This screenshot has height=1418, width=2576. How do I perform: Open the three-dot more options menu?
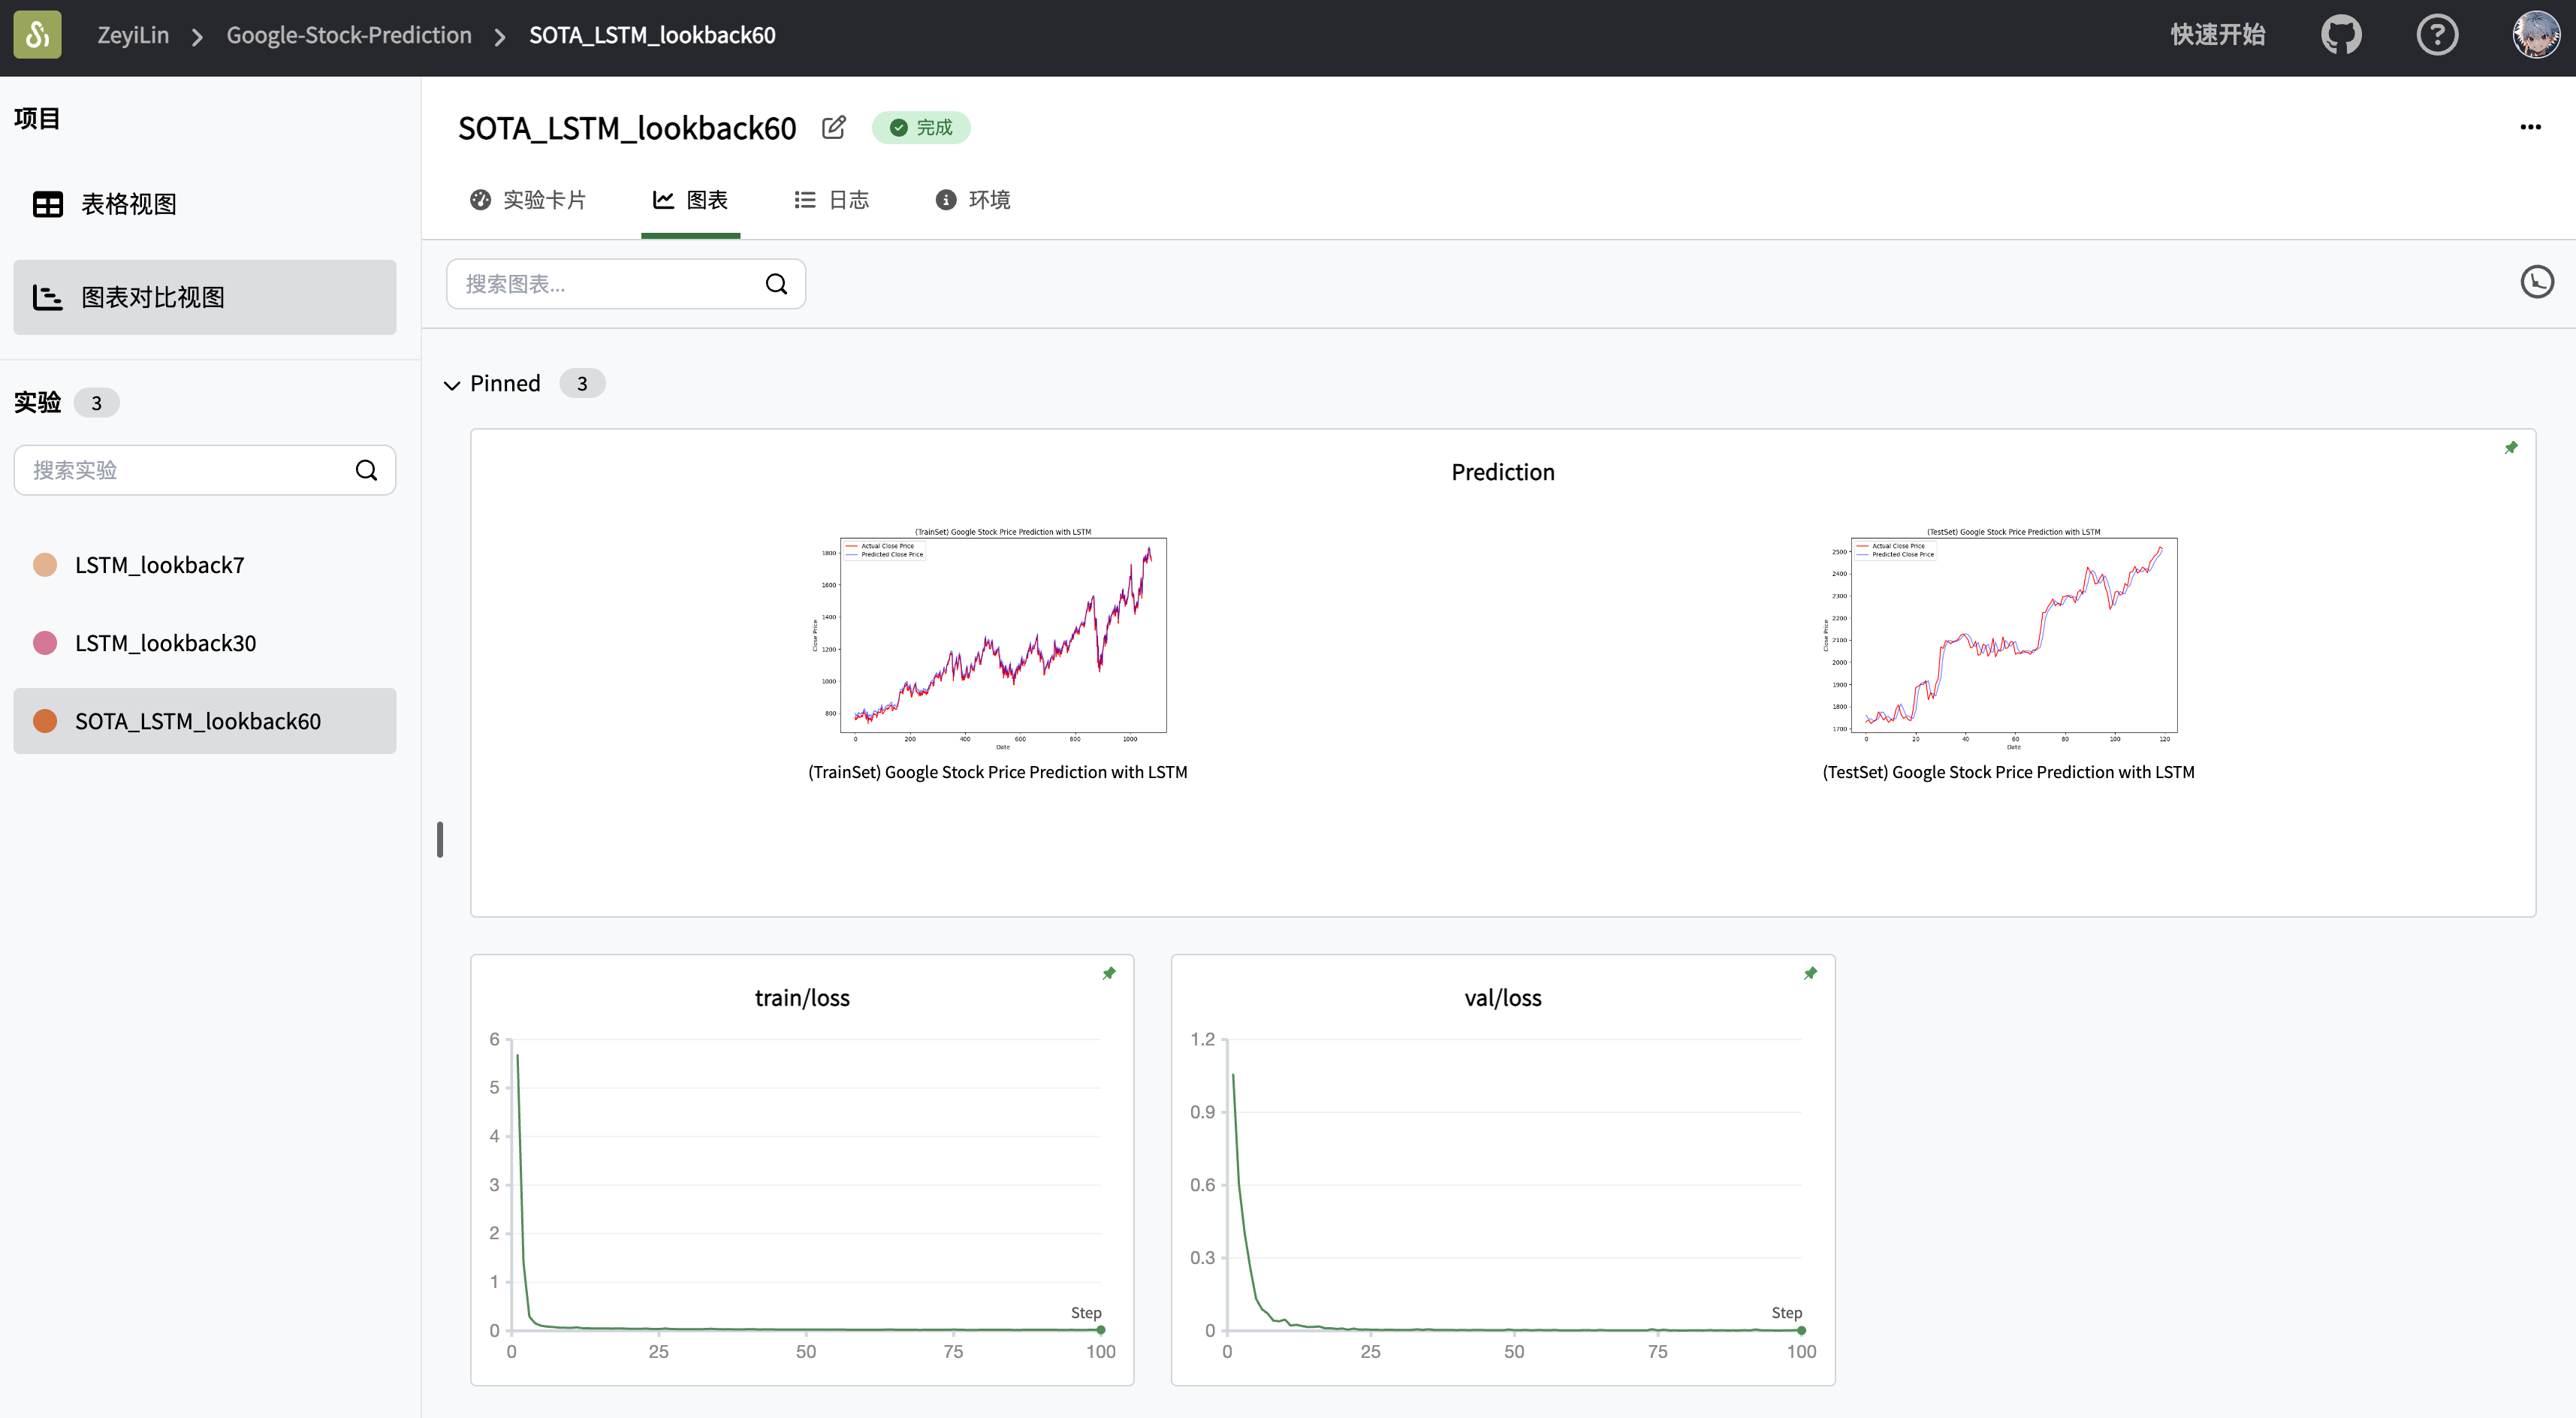point(2530,127)
